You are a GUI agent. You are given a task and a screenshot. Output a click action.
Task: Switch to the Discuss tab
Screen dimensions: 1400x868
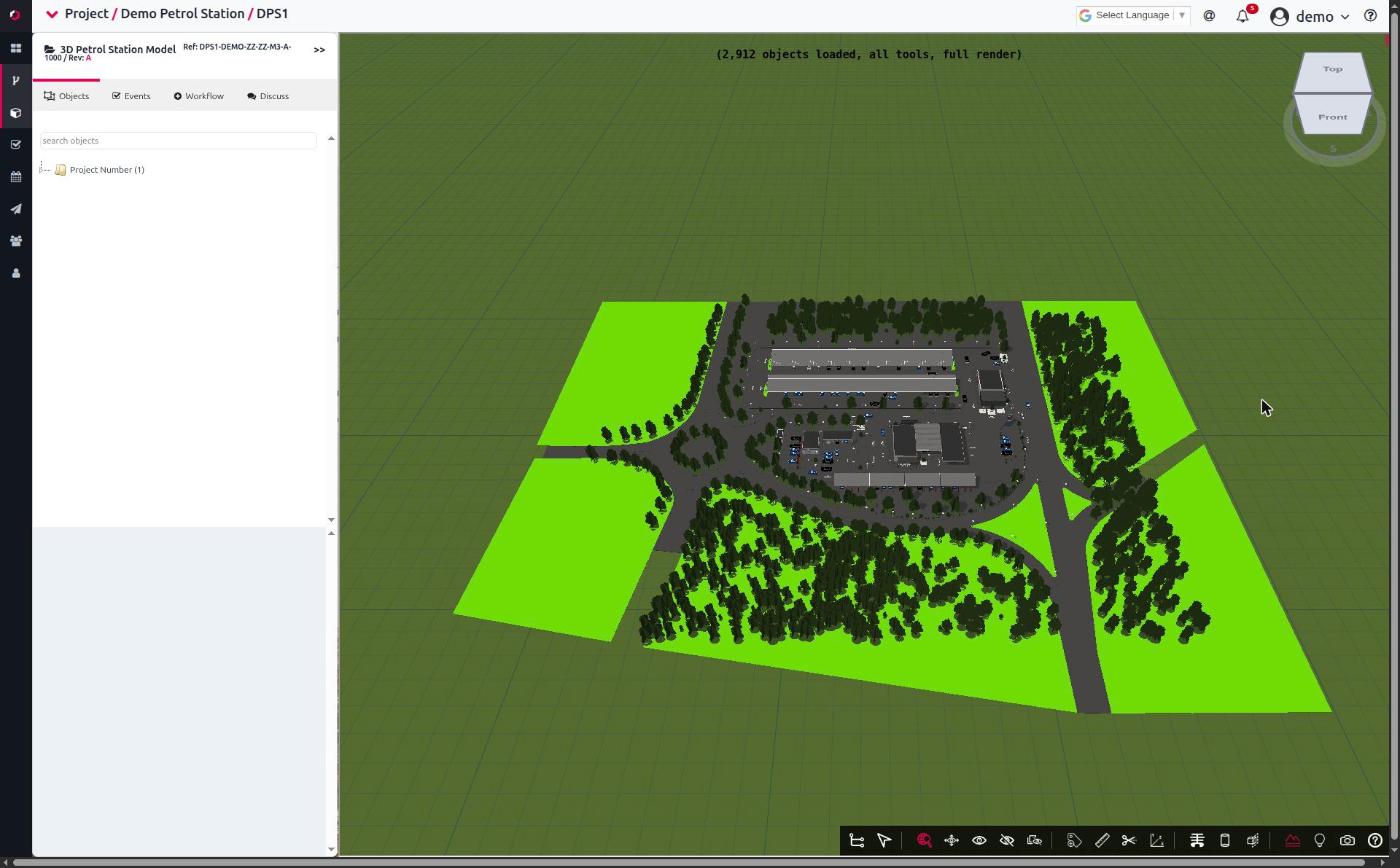pos(268,96)
